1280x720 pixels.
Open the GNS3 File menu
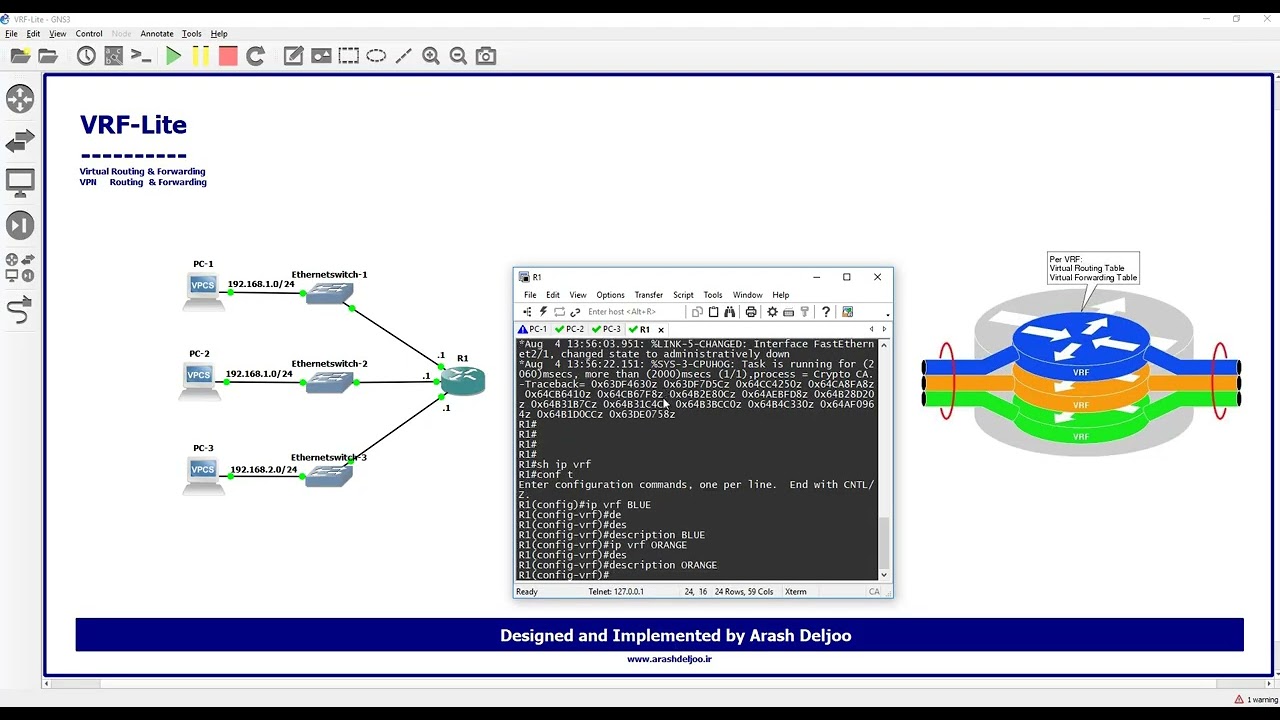[x=11, y=34]
